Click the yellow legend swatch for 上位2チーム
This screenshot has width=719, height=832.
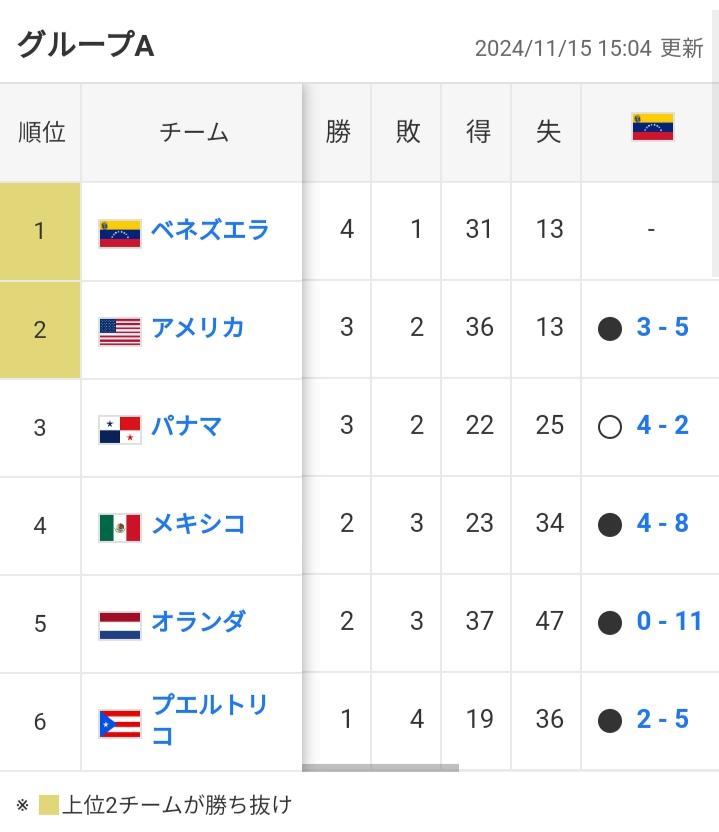pos(49,805)
